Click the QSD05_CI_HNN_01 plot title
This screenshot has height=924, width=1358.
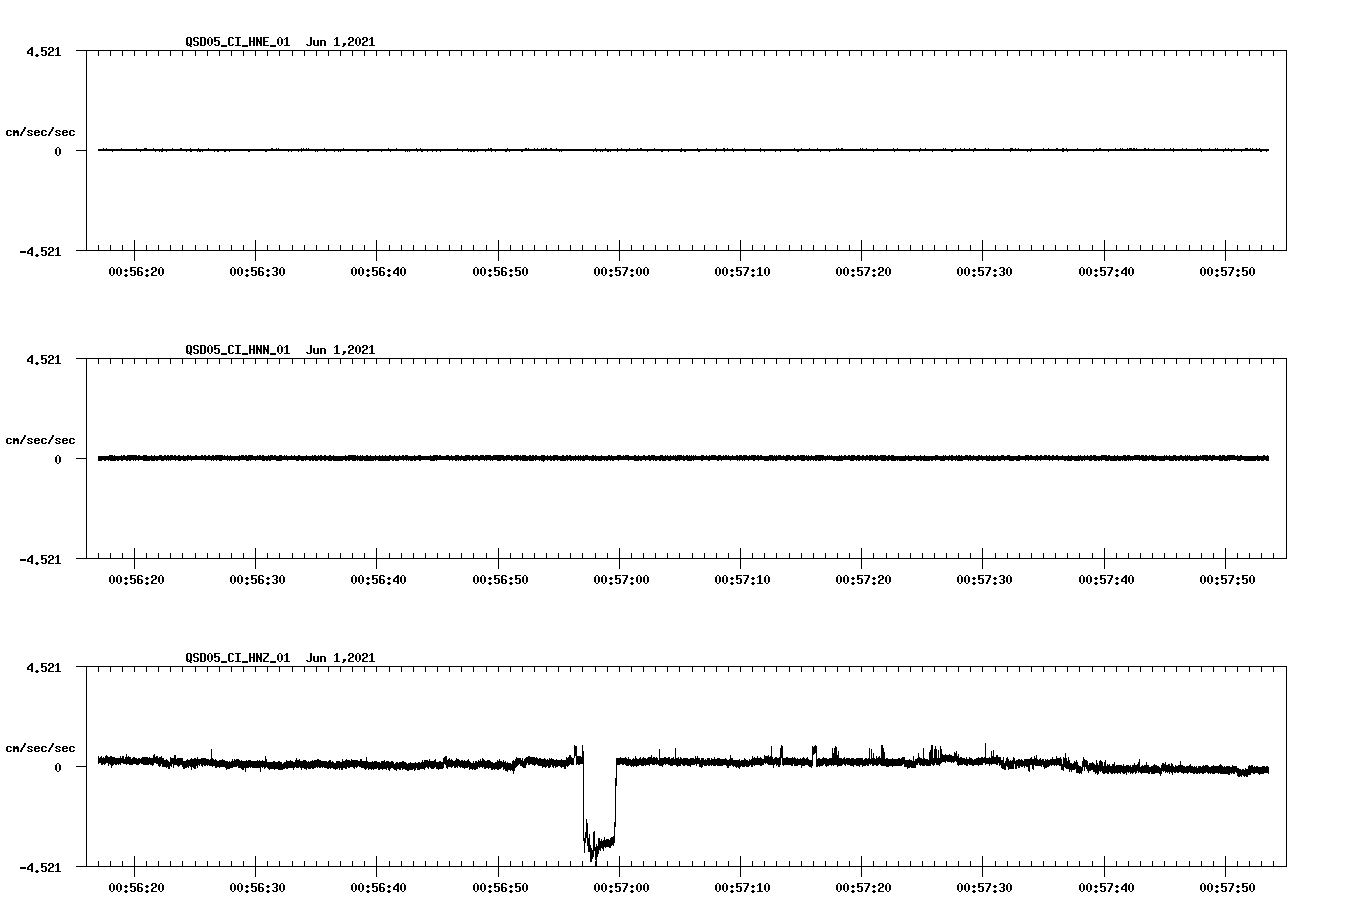[280, 350]
